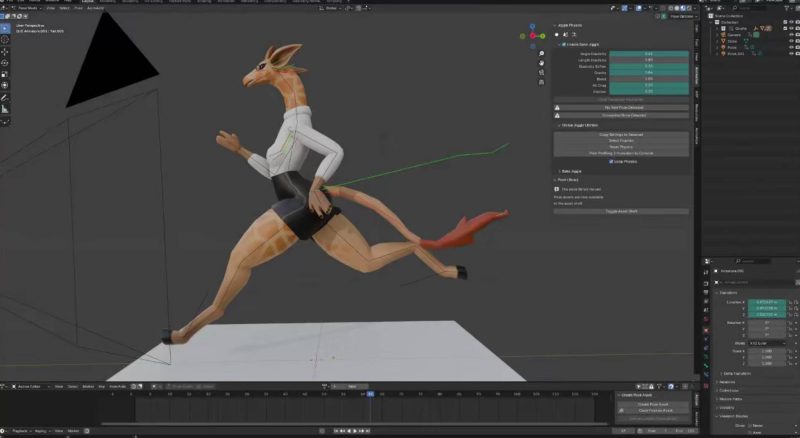This screenshot has height=438, width=800.
Task: Select the Transform tool in toolbar
Action: point(5,85)
